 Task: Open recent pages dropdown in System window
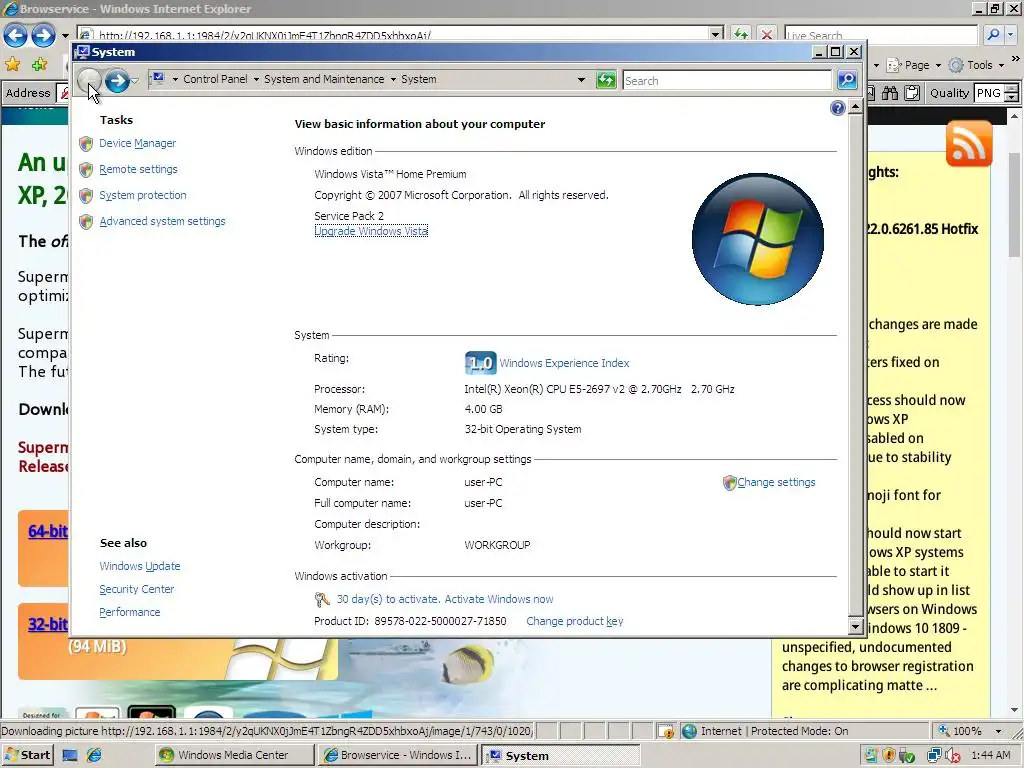(135, 80)
